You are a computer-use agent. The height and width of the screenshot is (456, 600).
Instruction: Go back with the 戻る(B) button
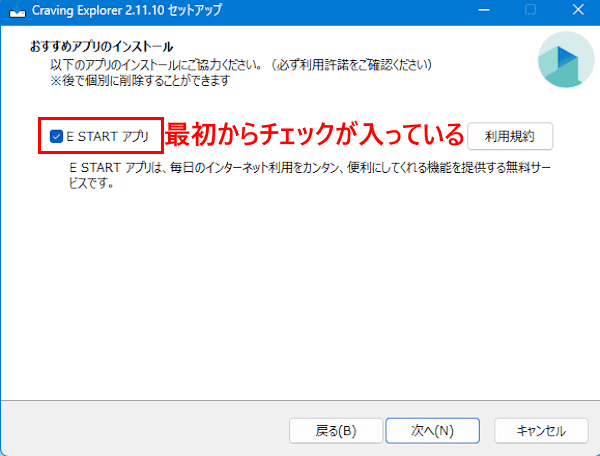[x=336, y=431]
